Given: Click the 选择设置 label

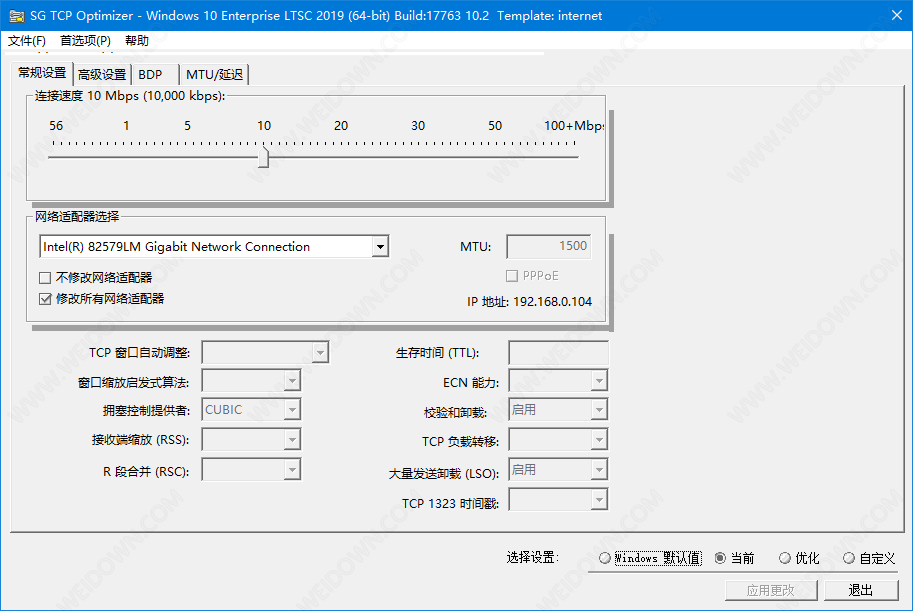Looking at the screenshot, I should pyautogui.click(x=532, y=558).
